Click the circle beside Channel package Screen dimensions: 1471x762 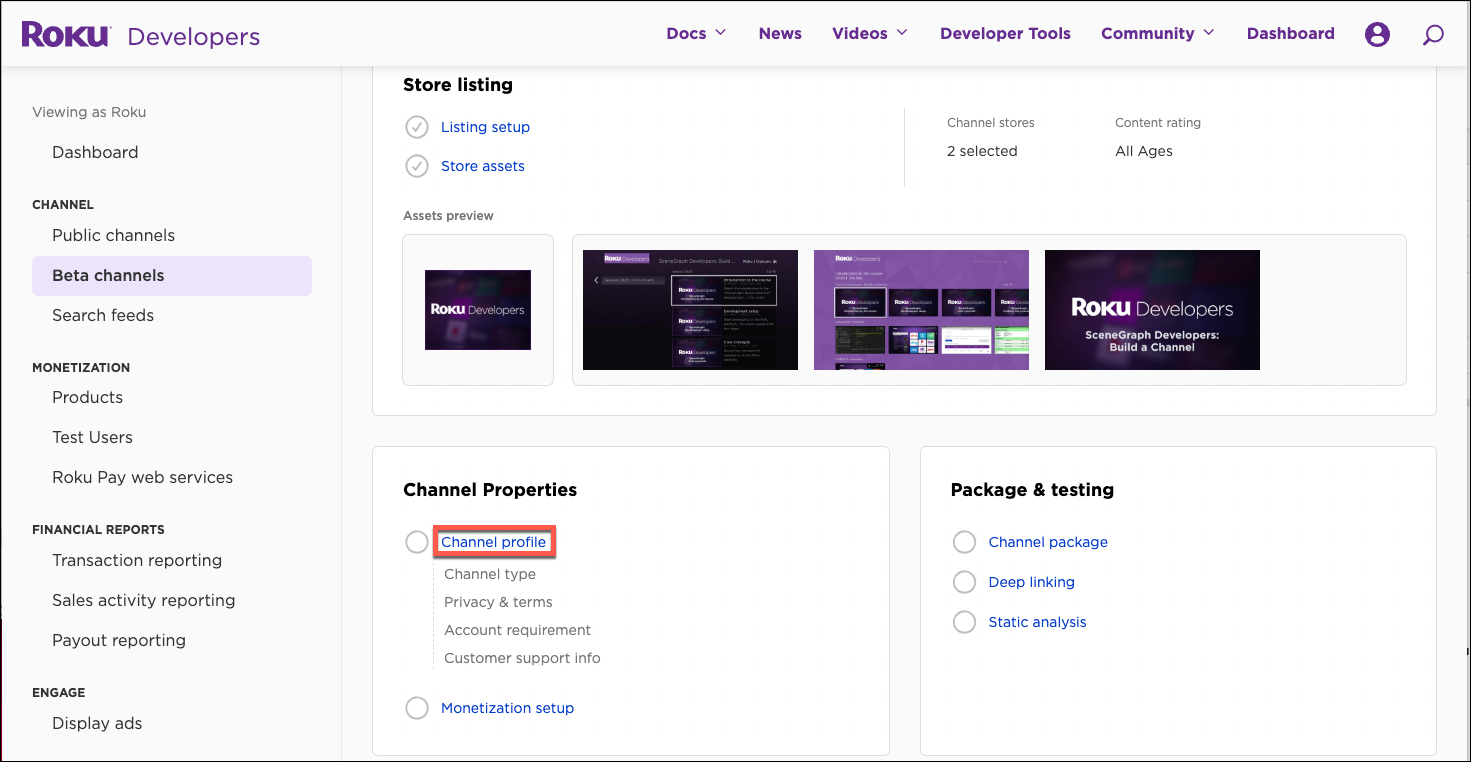pos(964,541)
